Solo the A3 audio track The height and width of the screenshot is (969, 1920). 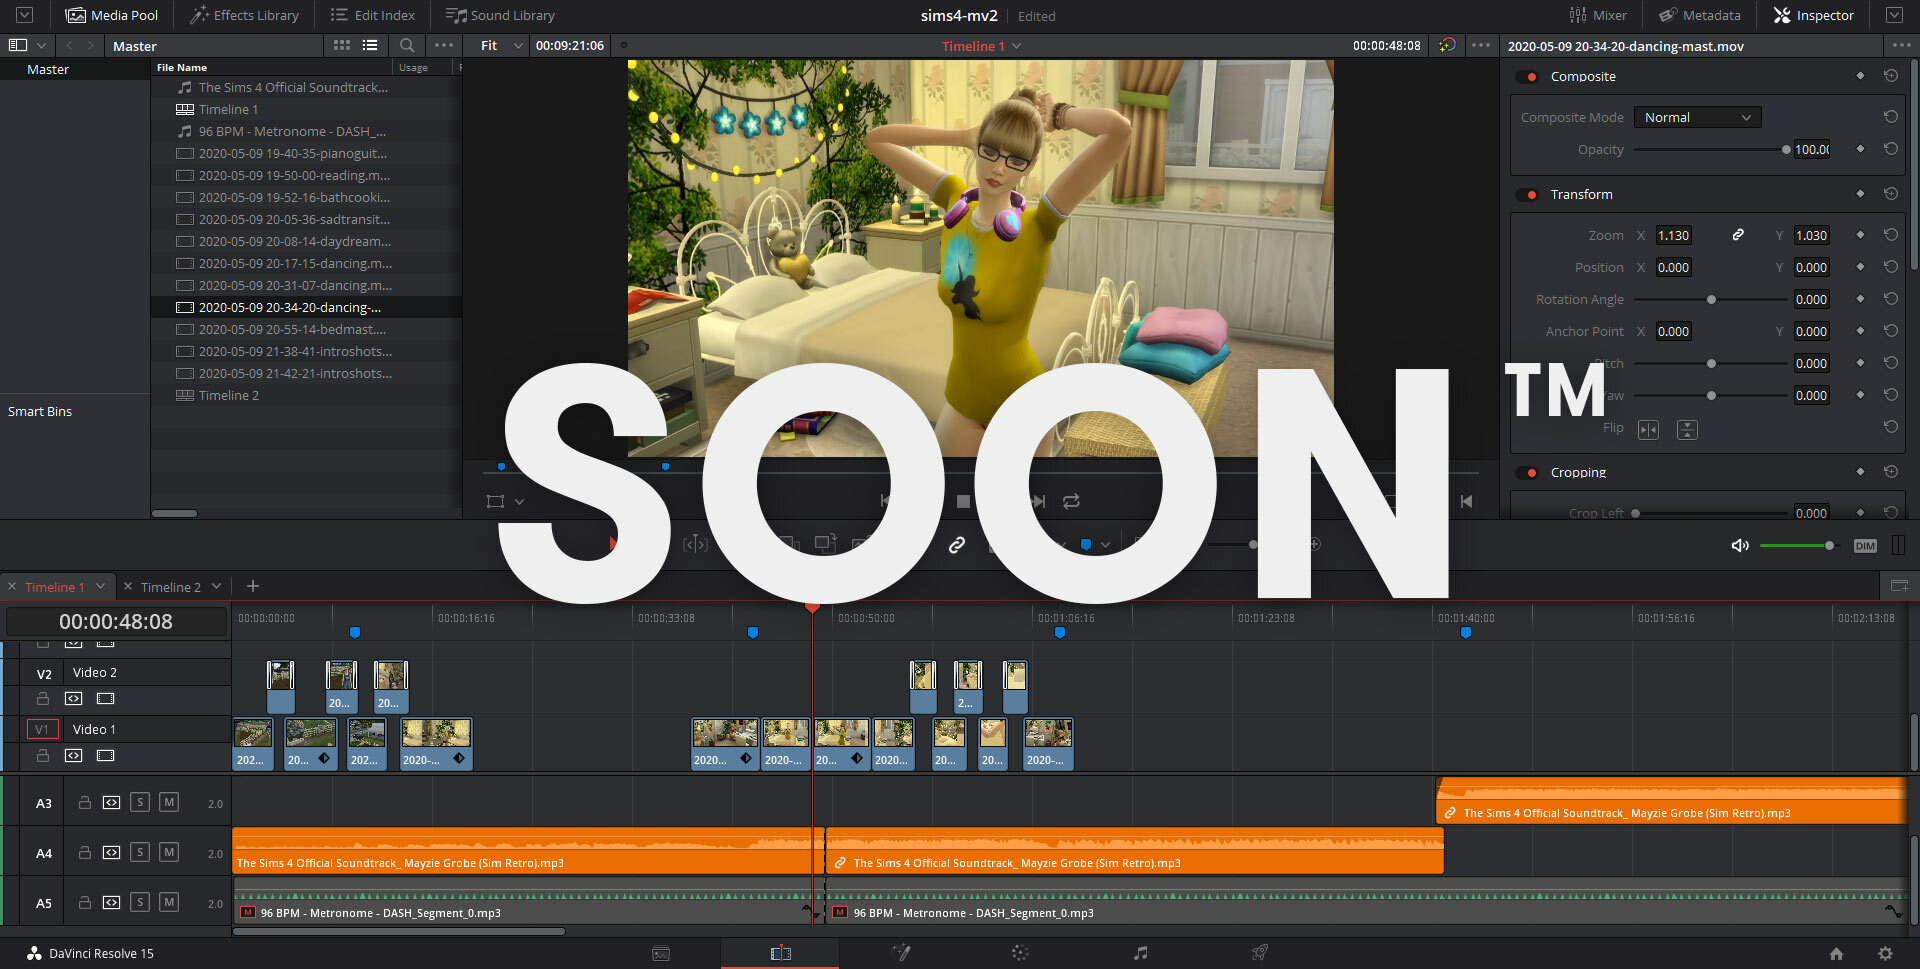[140, 802]
